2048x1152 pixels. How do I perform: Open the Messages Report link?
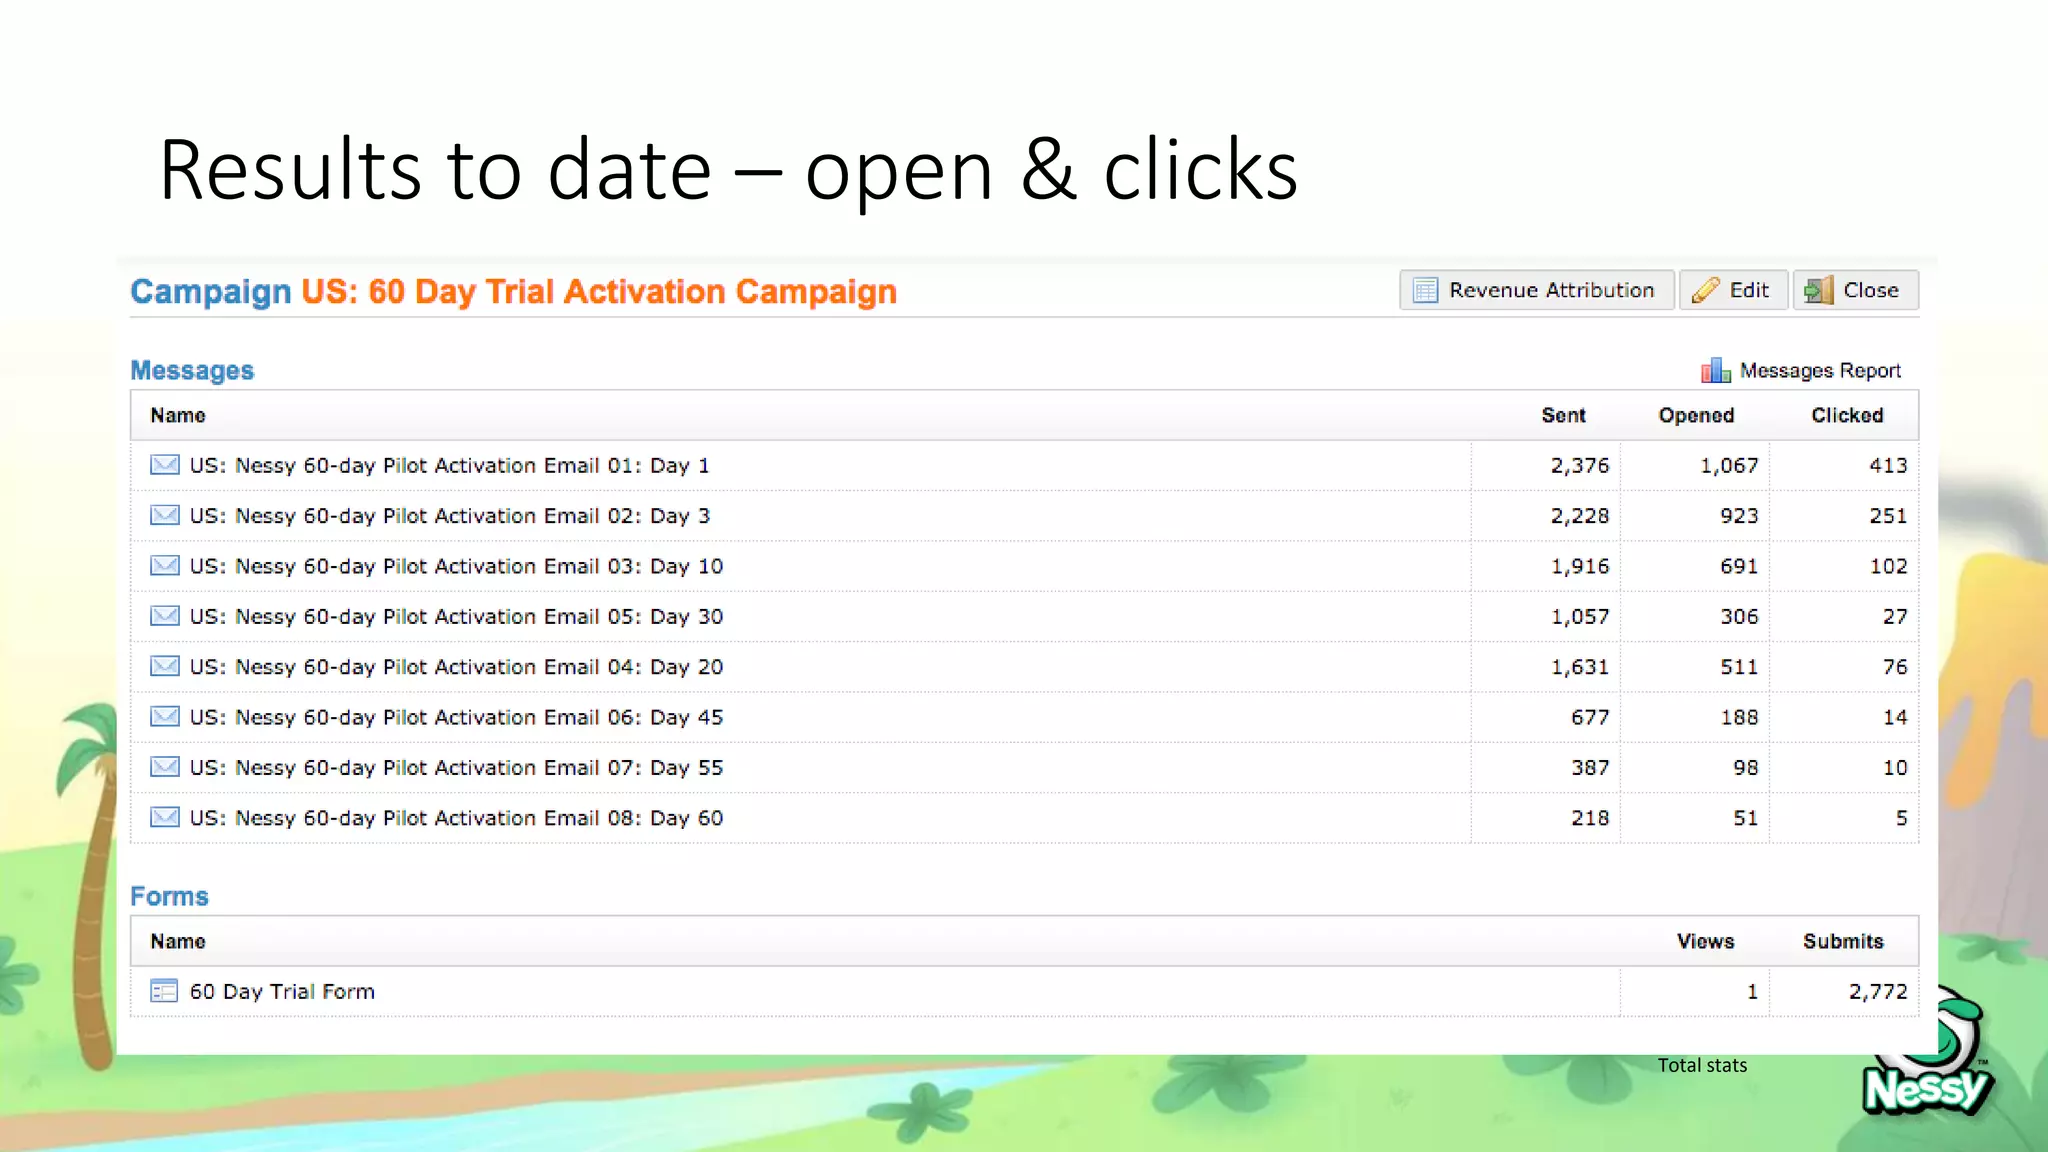1819,371
